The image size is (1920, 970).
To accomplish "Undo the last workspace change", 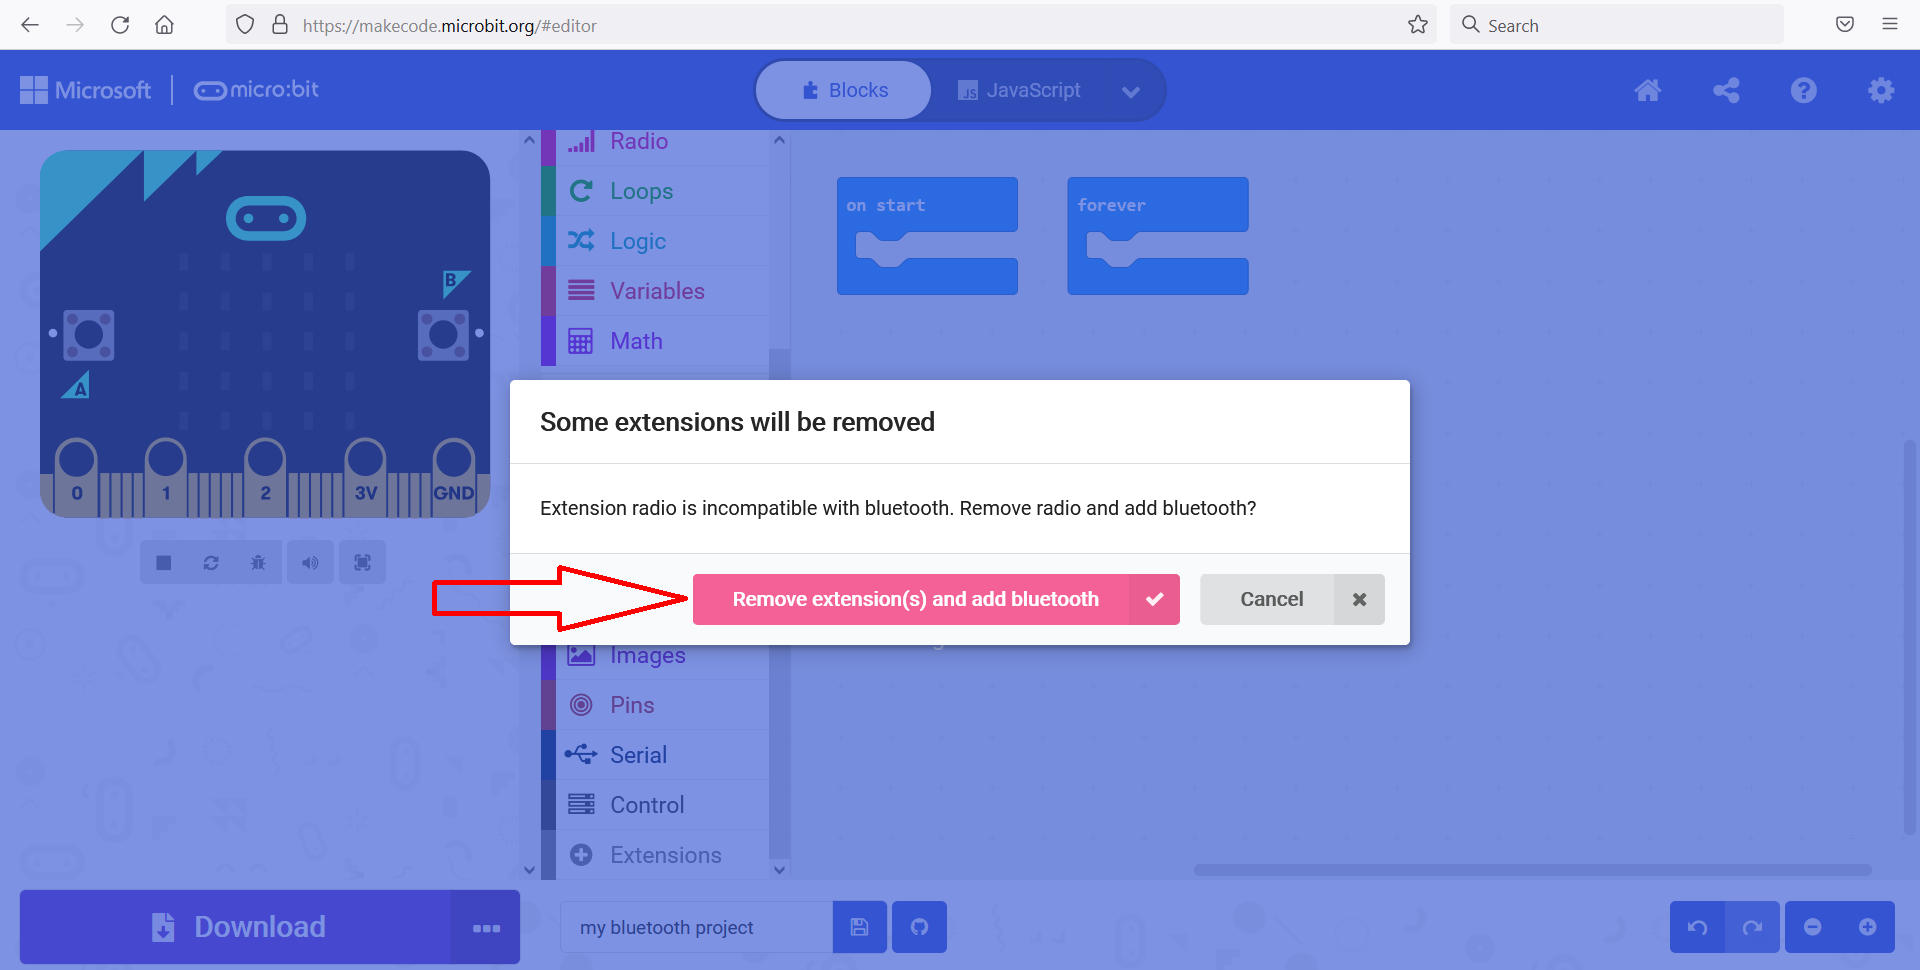I will [x=1697, y=927].
